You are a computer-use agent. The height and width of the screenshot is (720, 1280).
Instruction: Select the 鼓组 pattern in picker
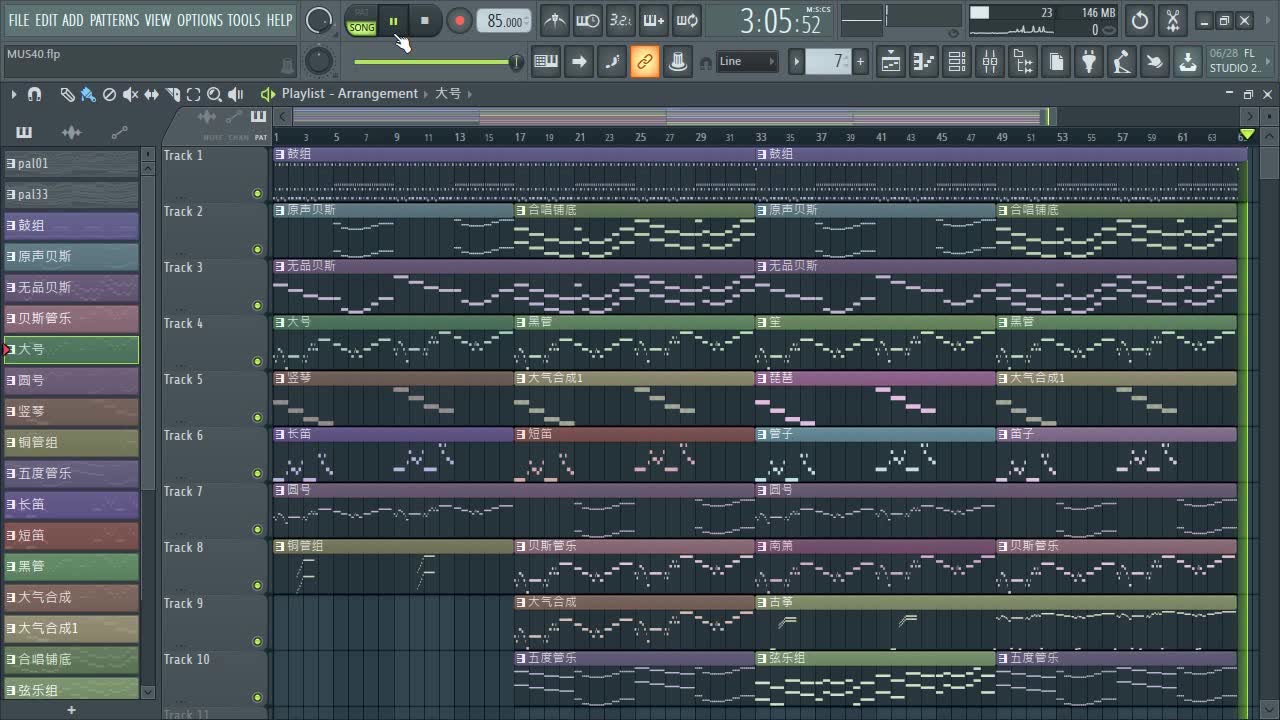point(71,225)
